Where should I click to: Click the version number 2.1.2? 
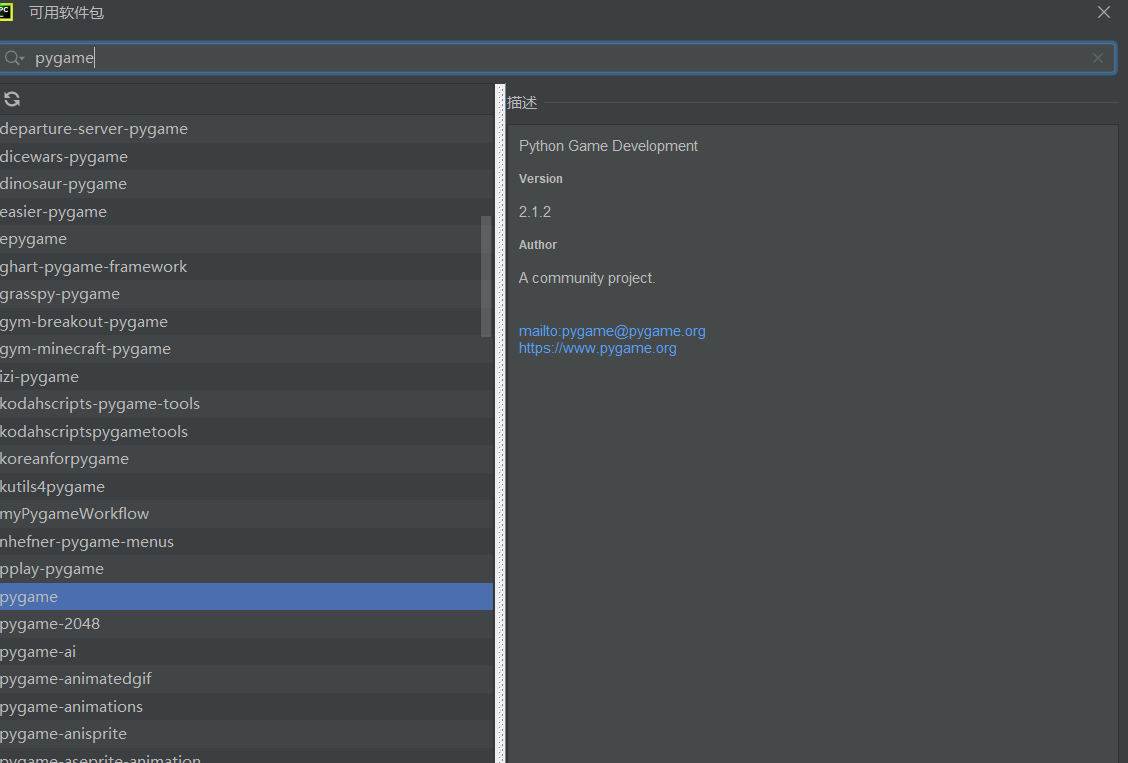tap(535, 212)
